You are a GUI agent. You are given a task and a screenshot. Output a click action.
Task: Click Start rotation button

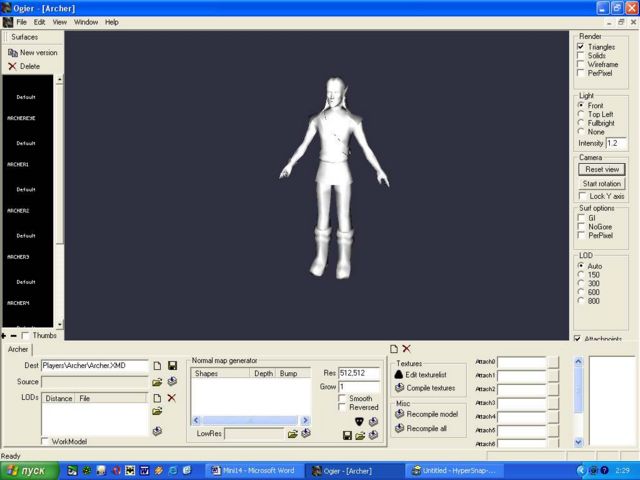click(602, 184)
